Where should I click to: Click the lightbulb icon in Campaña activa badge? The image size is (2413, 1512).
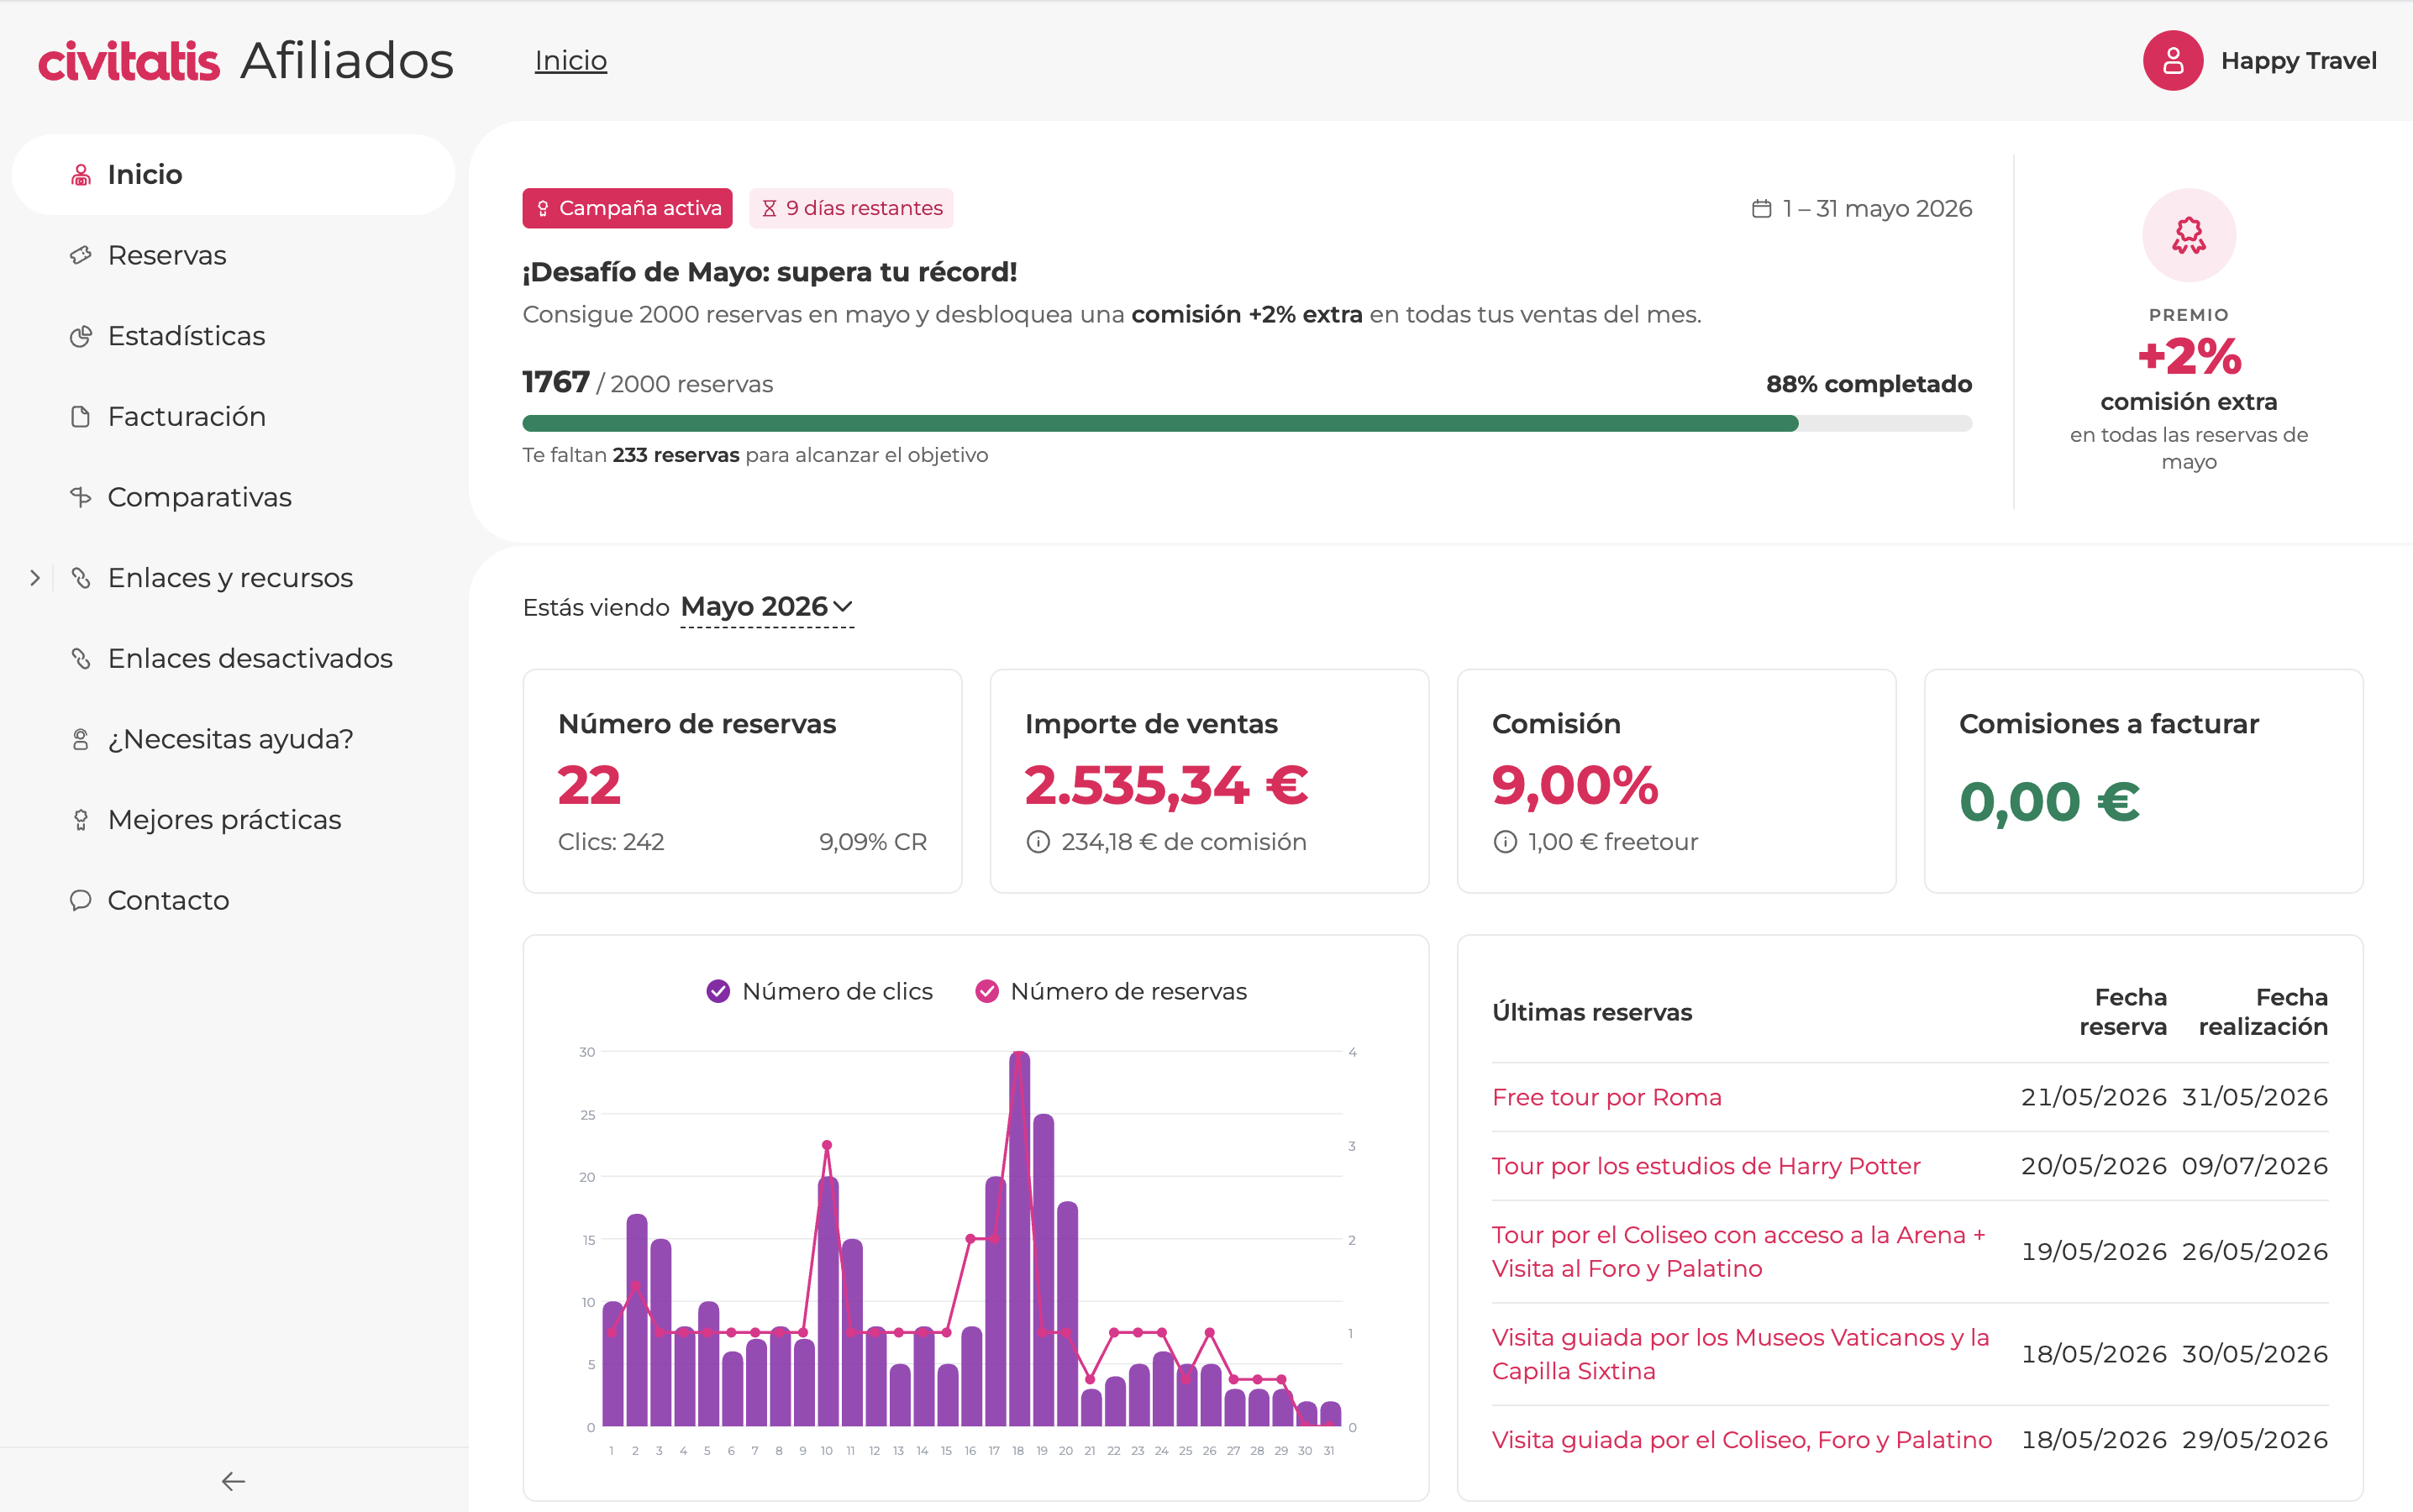[x=543, y=209]
